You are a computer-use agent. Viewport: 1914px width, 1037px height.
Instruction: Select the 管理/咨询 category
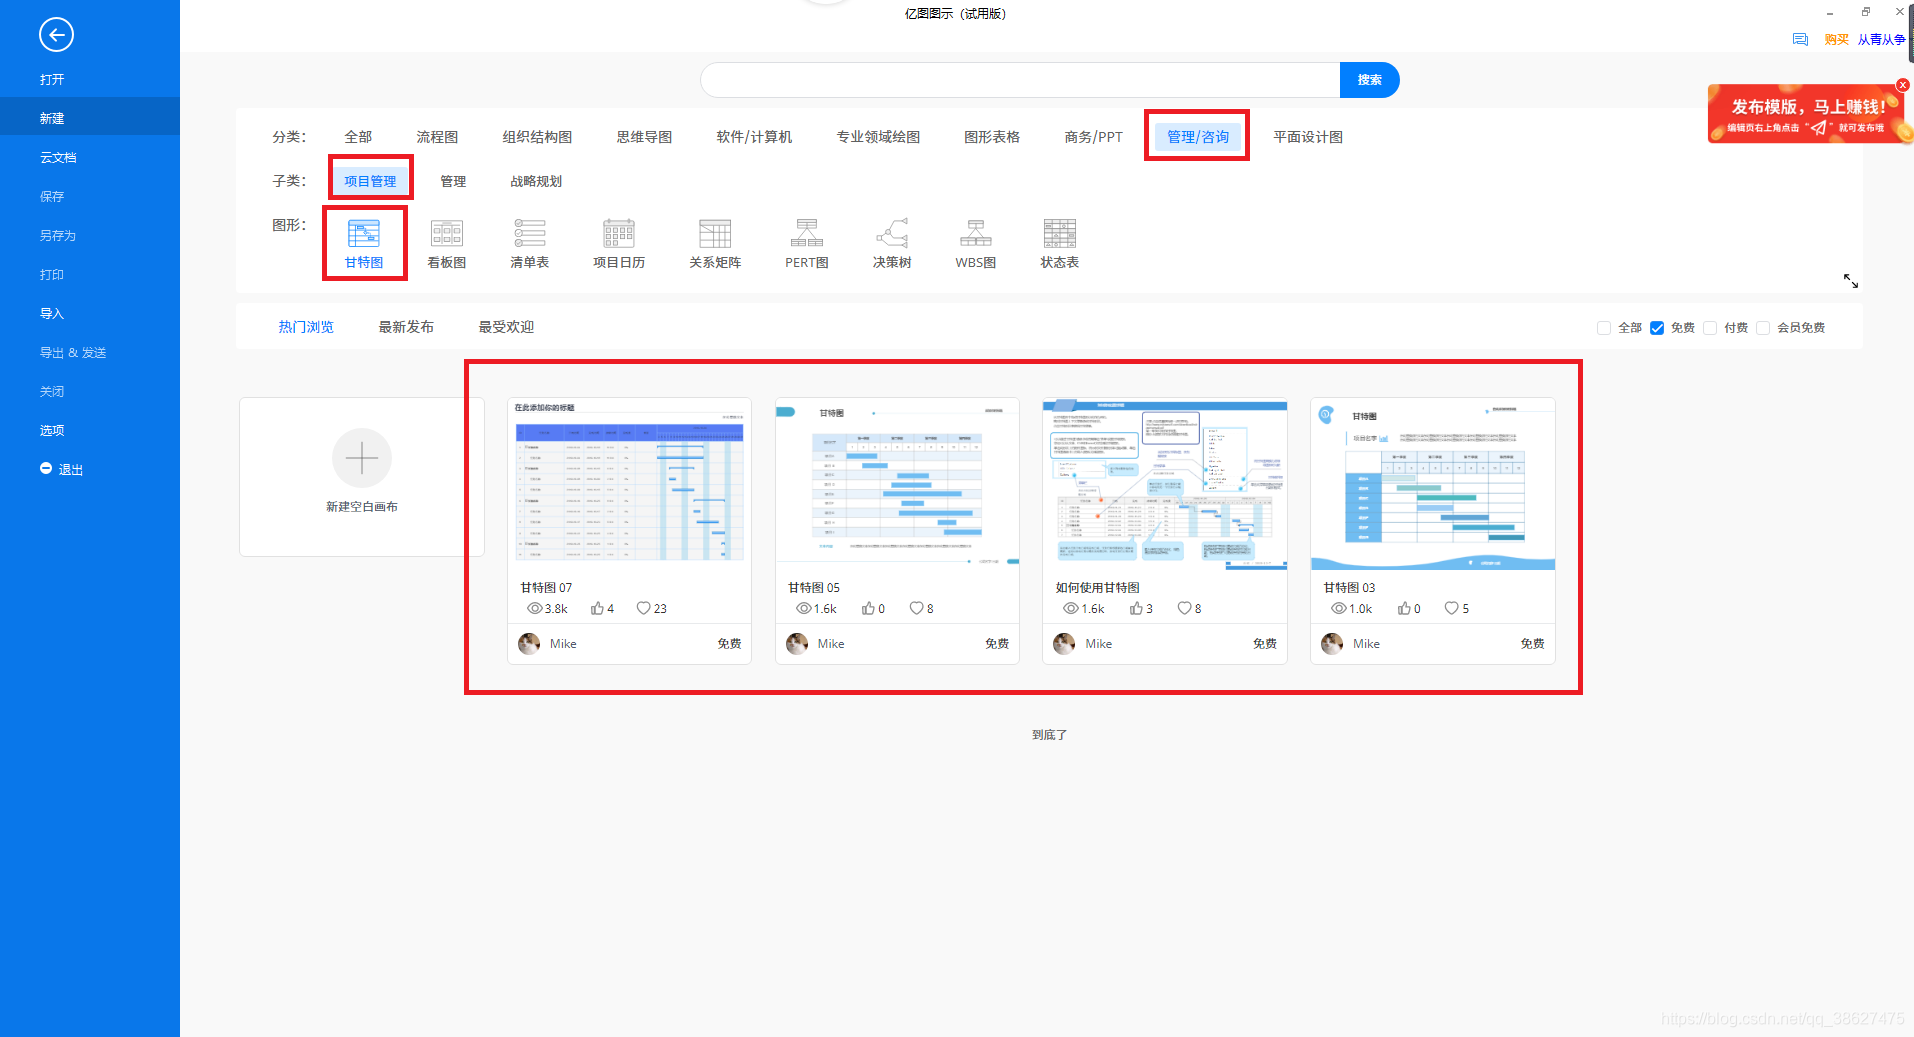(x=1198, y=137)
